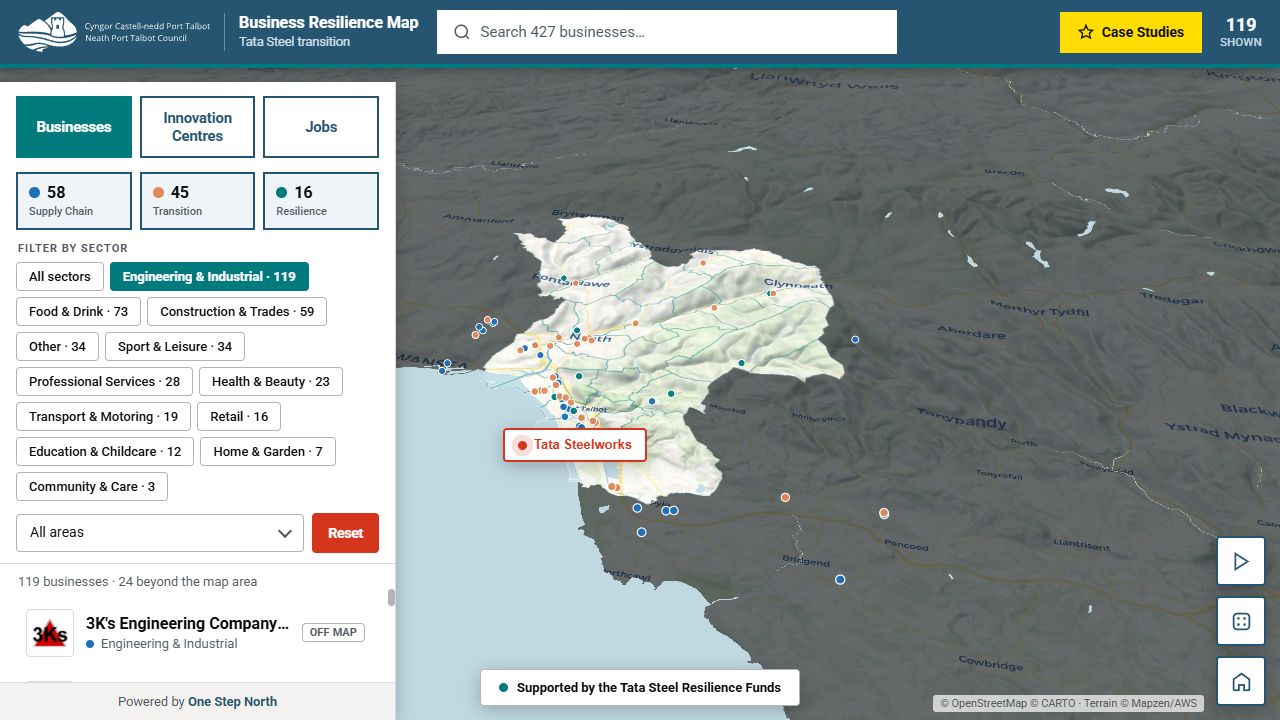Filter by Professional Services sector
Viewport: 1280px width, 720px height.
pos(105,382)
